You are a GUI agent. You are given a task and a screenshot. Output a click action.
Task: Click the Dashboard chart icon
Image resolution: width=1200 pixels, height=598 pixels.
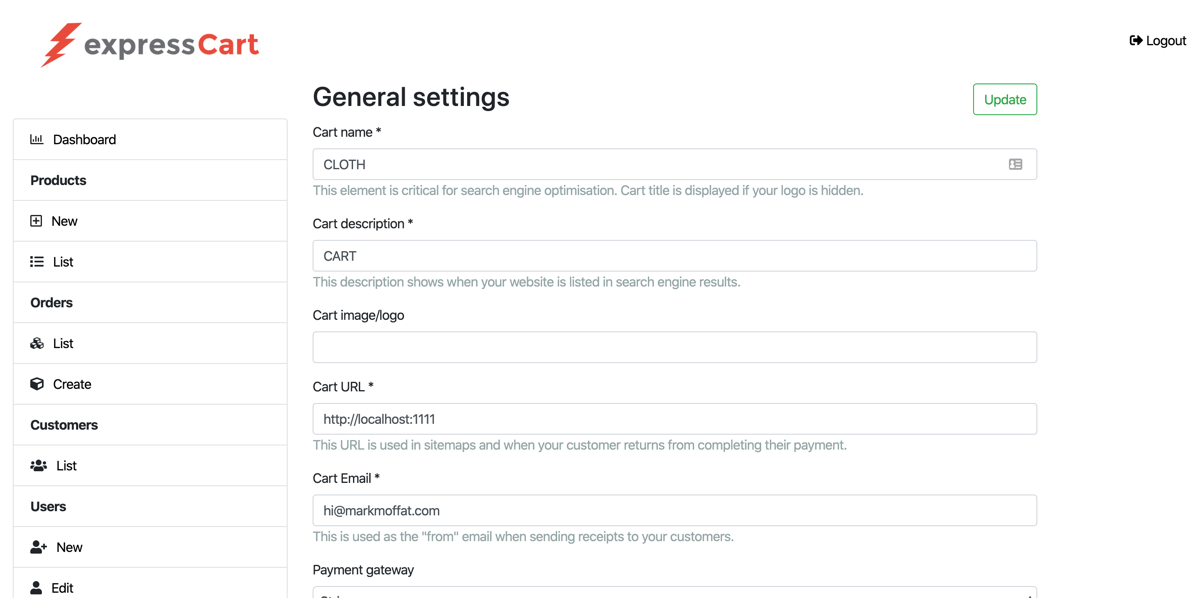(37, 140)
